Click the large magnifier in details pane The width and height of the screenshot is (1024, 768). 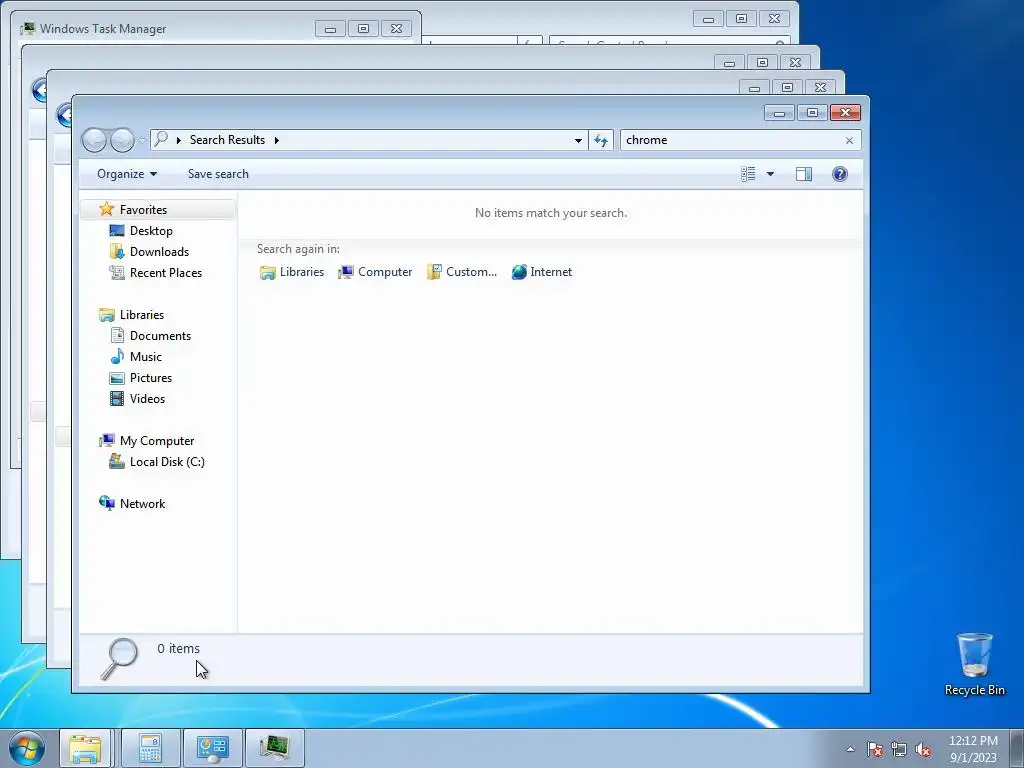120,659
